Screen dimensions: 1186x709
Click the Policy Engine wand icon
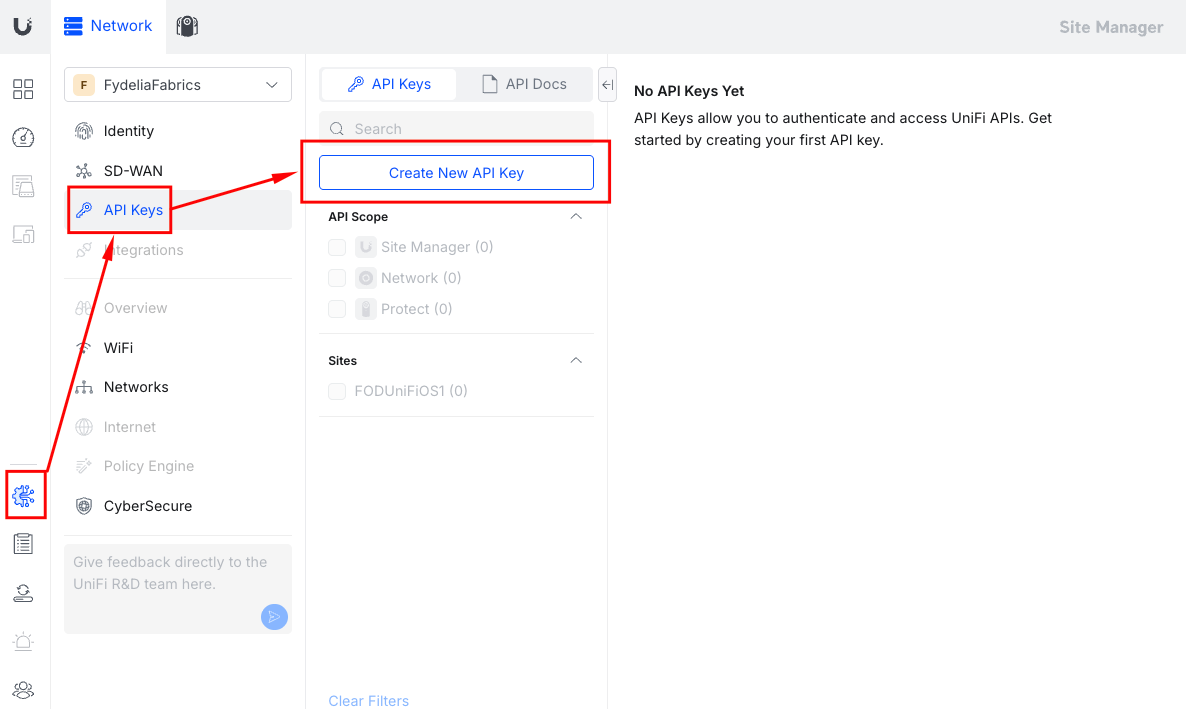pos(84,466)
